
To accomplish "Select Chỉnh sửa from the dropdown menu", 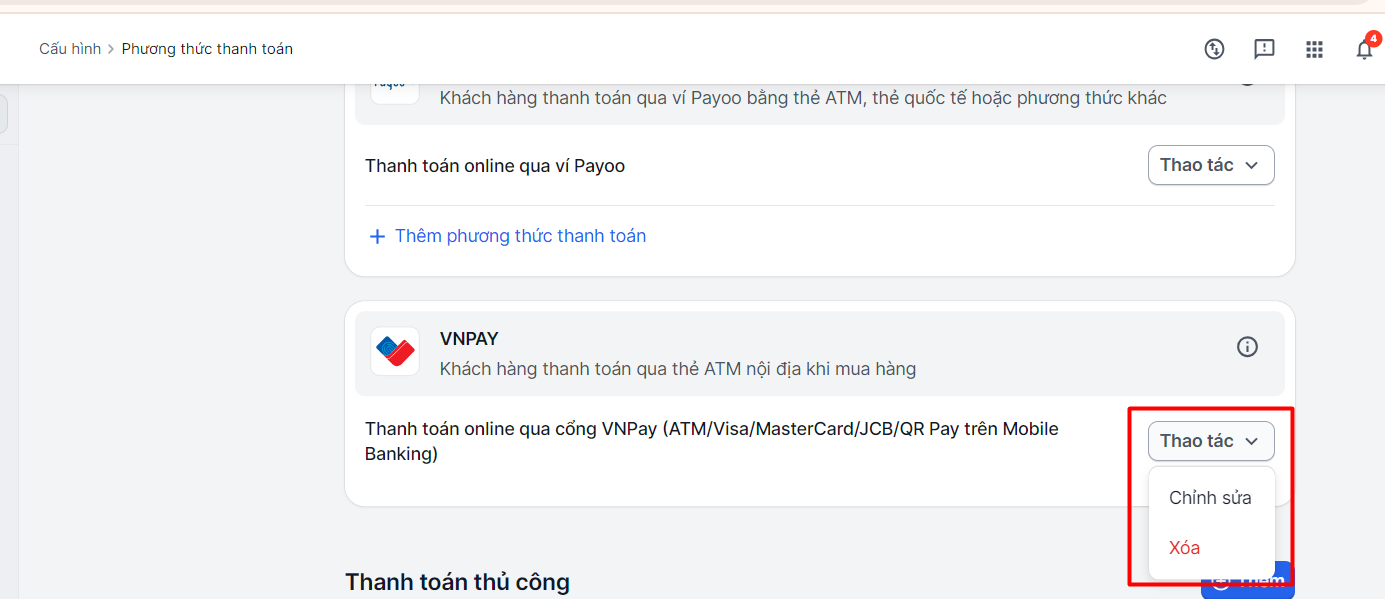I will (x=1210, y=498).
